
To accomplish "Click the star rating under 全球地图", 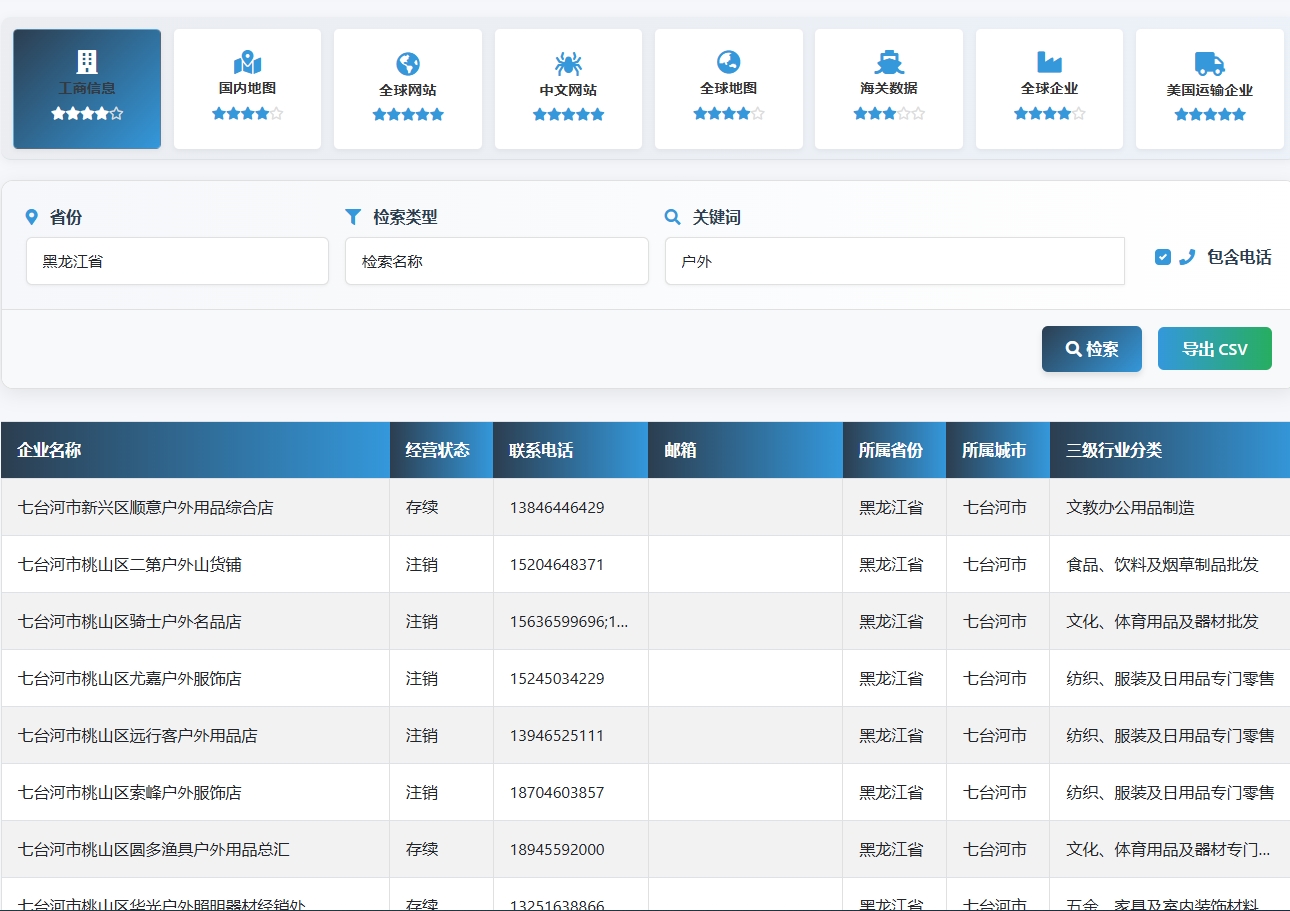I will tap(728, 113).
